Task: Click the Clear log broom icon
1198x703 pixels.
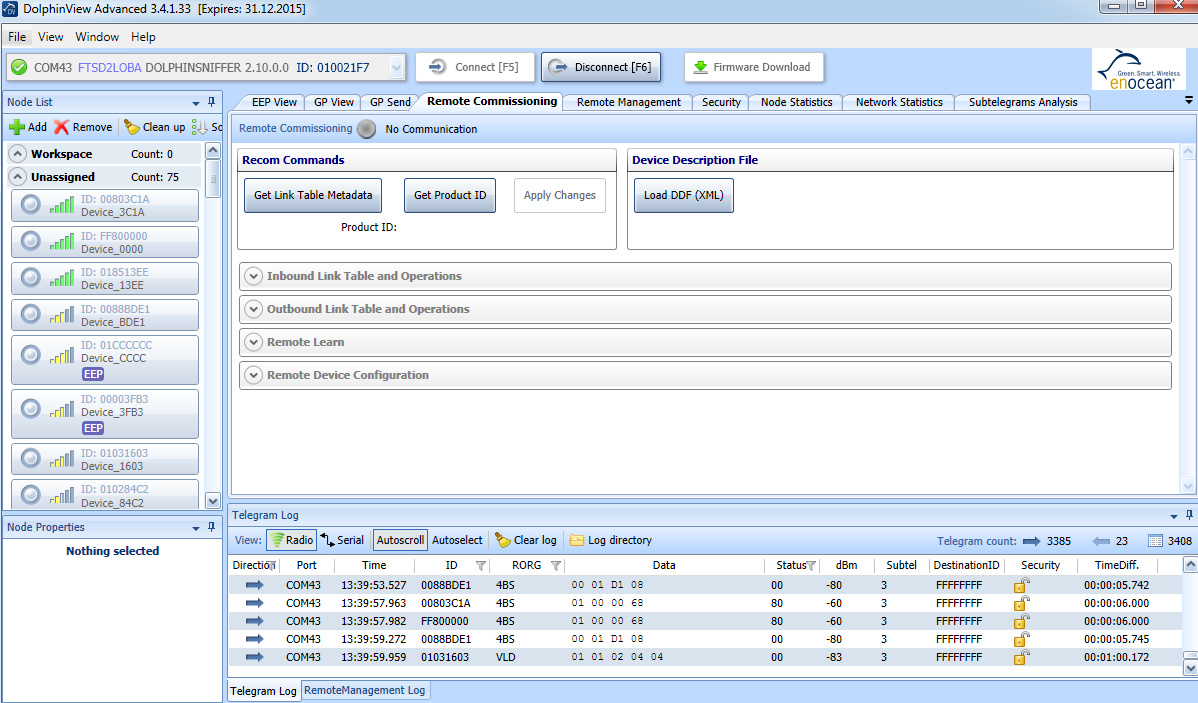Action: tap(503, 540)
